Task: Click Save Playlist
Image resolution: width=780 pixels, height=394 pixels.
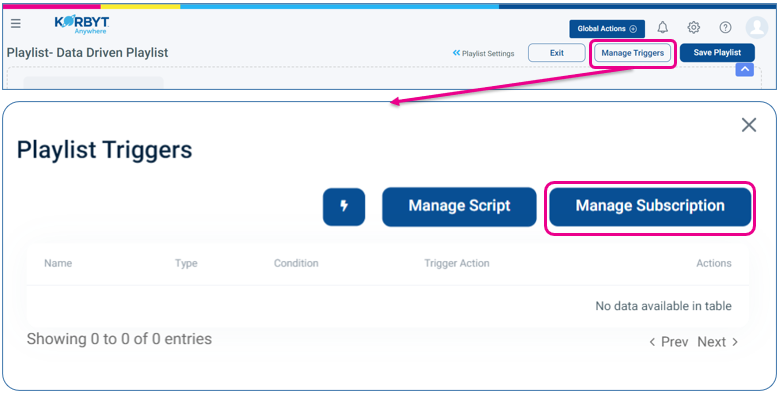Action: tap(717, 53)
